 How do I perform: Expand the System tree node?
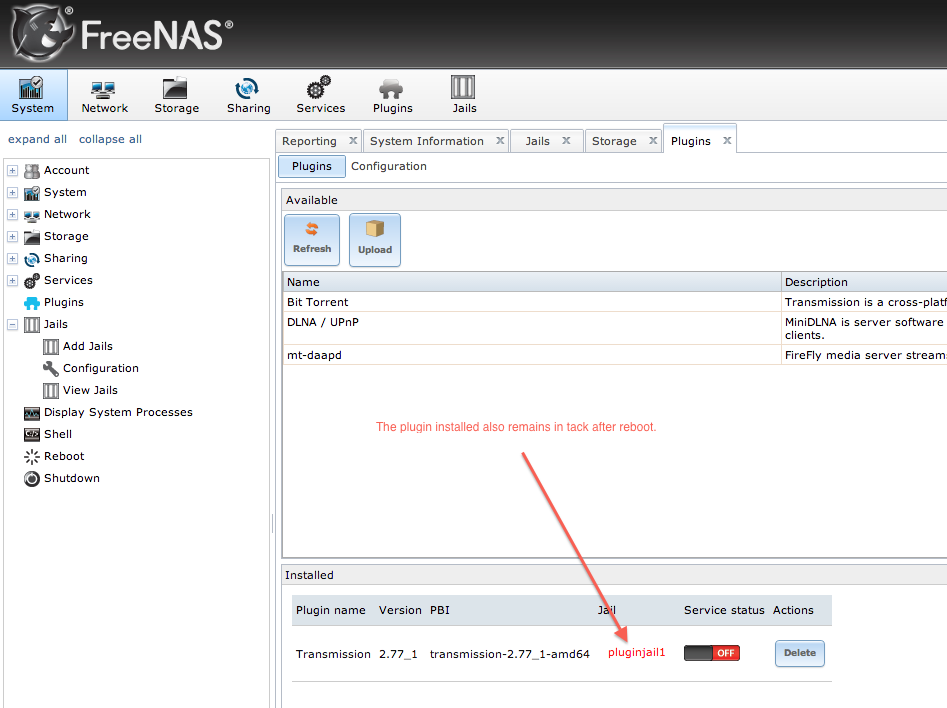(x=12, y=193)
